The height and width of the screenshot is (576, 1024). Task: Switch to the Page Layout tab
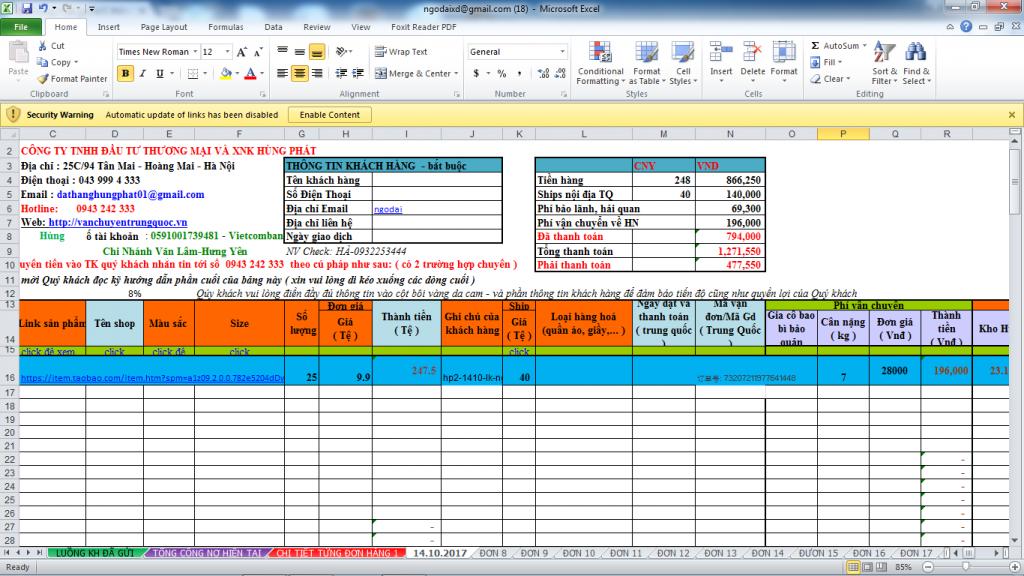tap(164, 27)
